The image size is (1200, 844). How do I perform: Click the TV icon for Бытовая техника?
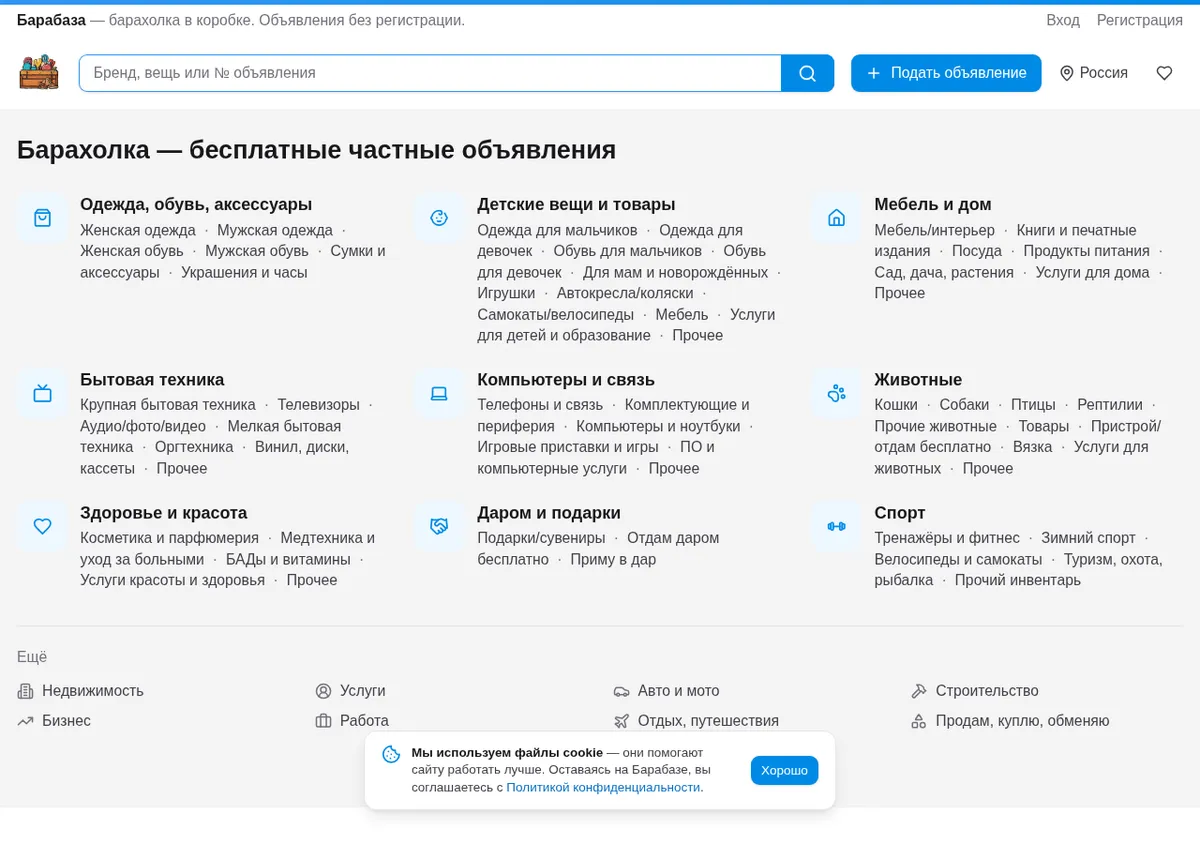[x=42, y=393]
